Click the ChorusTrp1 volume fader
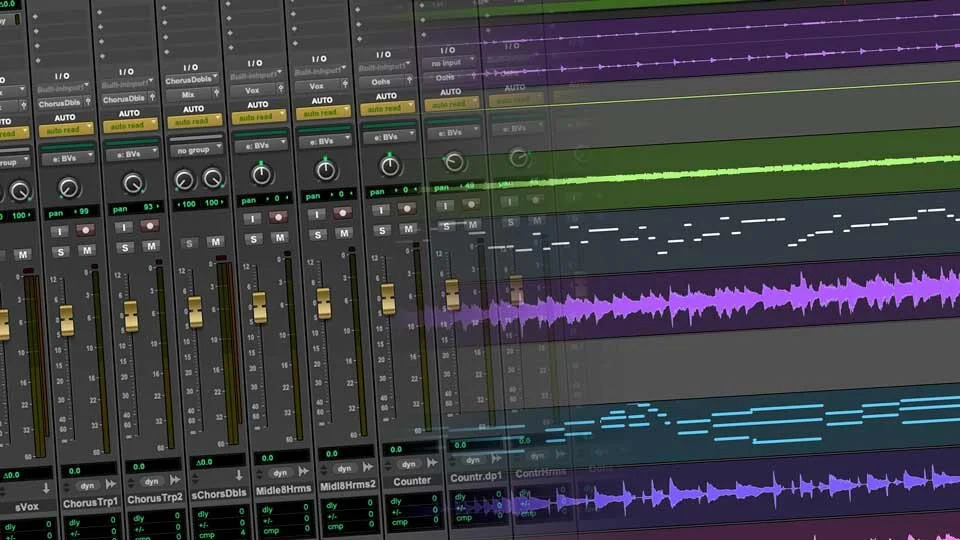The image size is (960, 540). click(67, 320)
